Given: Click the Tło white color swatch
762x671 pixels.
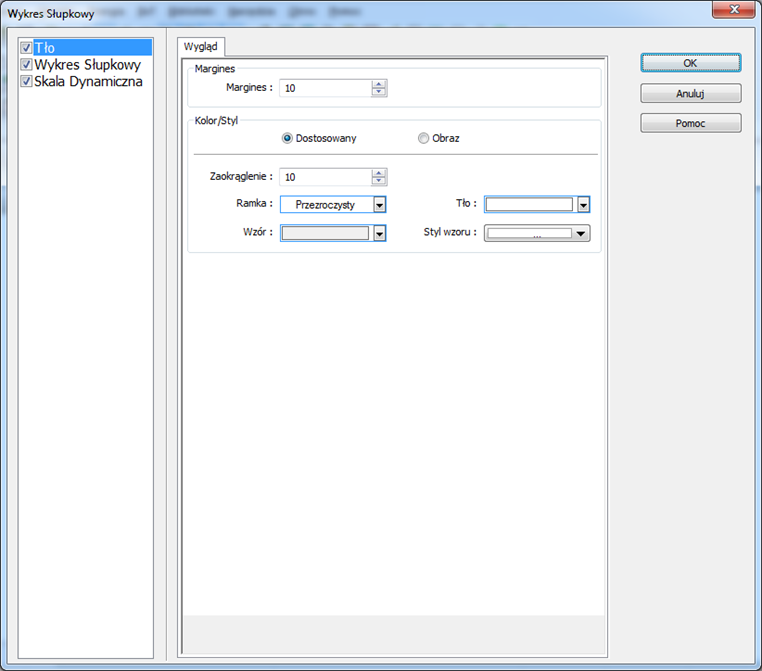Looking at the screenshot, I should tap(529, 205).
